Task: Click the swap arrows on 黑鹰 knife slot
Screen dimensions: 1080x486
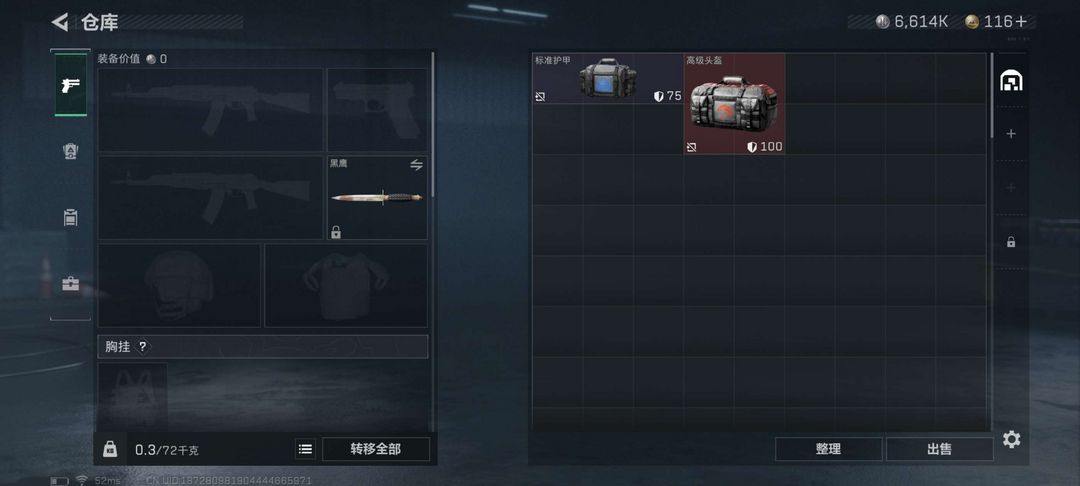Action: pyautogui.click(x=416, y=165)
